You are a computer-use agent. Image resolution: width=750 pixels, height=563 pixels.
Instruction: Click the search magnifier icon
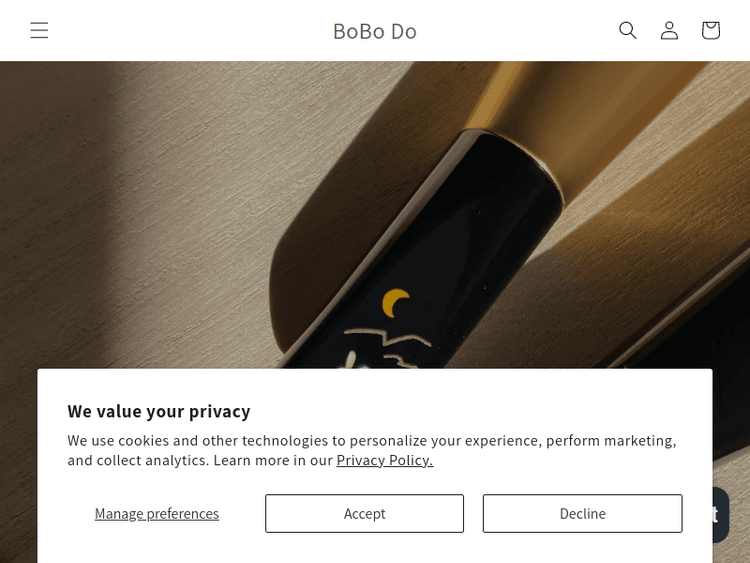tap(628, 30)
